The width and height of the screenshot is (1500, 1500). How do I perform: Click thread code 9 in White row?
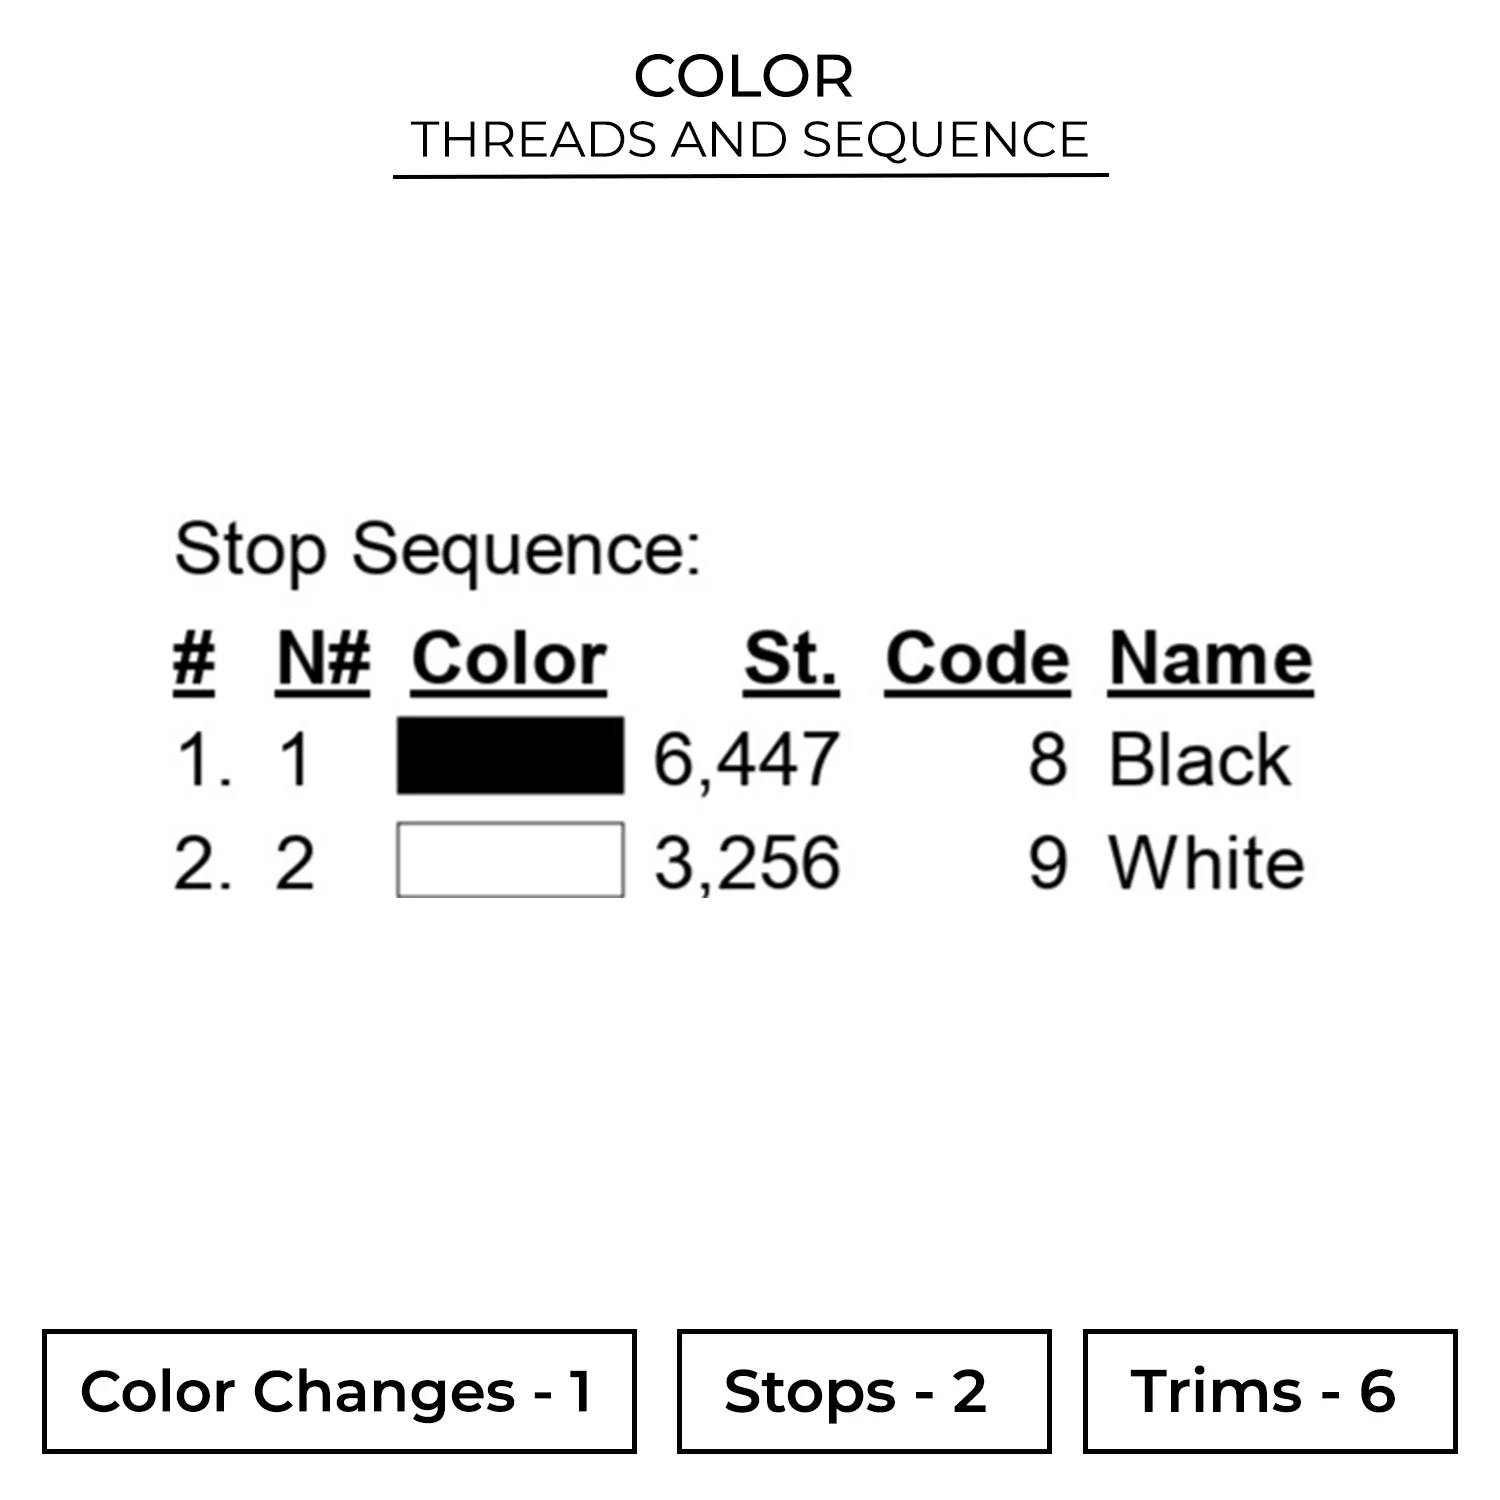click(1047, 862)
